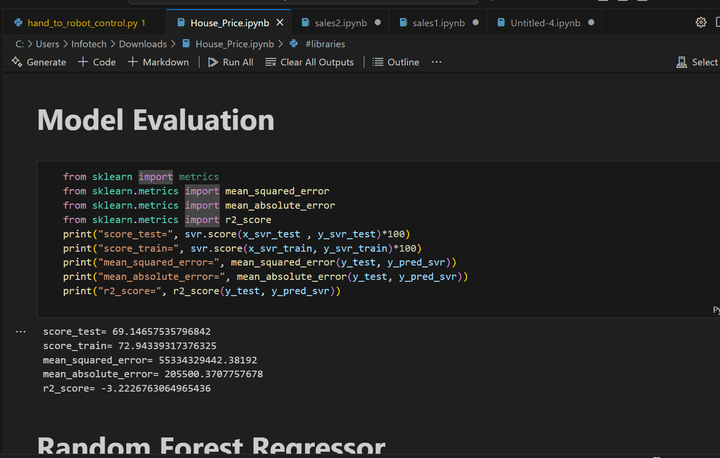Click House_Price.ipynb breadcrumb segment

235,44
